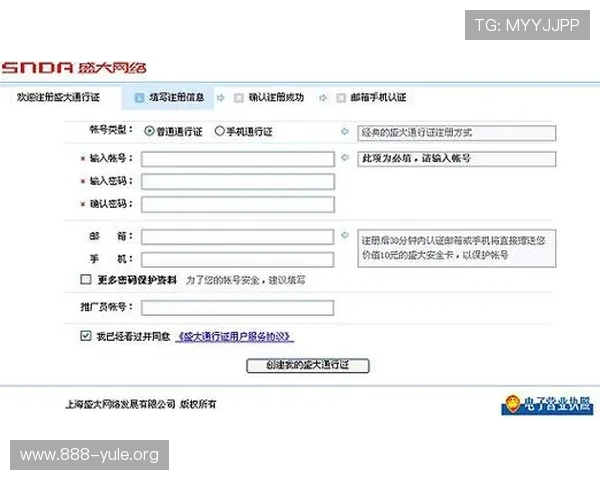The width and height of the screenshot is (600, 480).
Task: Focus the 手机 input field
Action: click(x=237, y=260)
